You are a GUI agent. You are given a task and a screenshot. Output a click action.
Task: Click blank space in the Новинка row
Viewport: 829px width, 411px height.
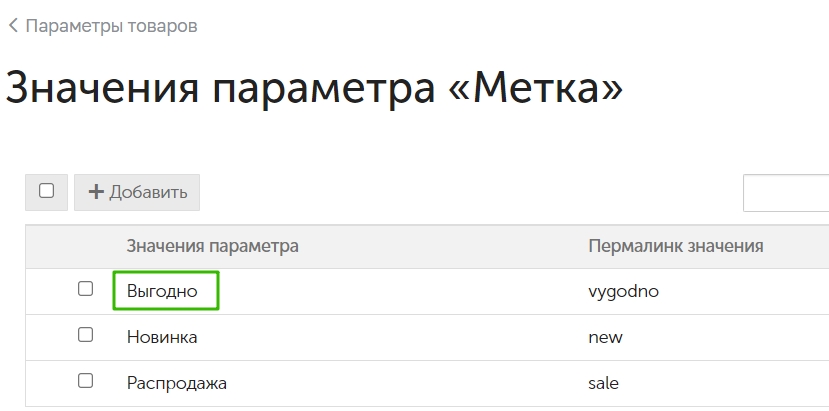(391, 337)
